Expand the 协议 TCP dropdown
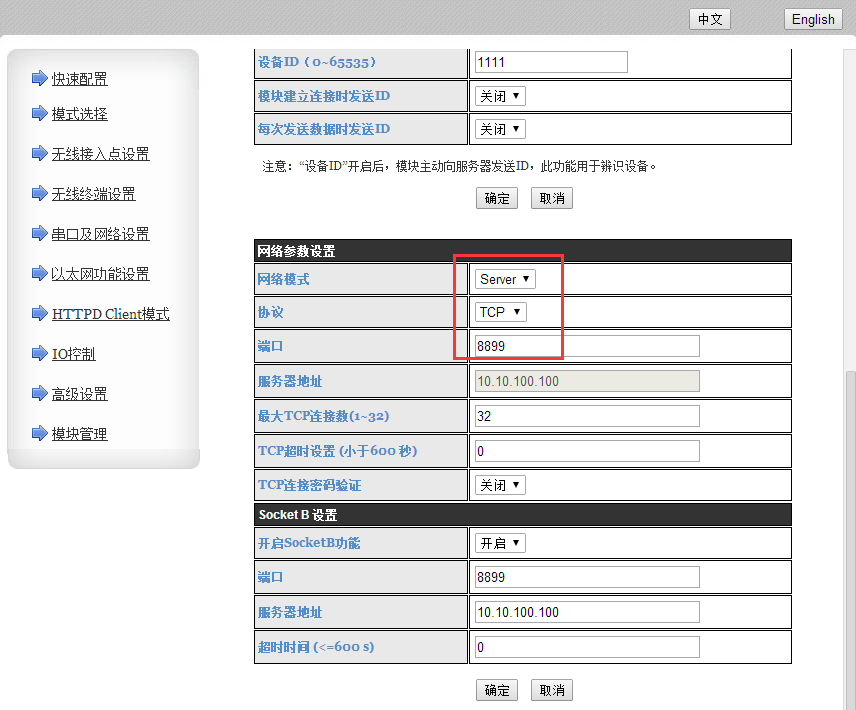 pyautogui.click(x=501, y=312)
